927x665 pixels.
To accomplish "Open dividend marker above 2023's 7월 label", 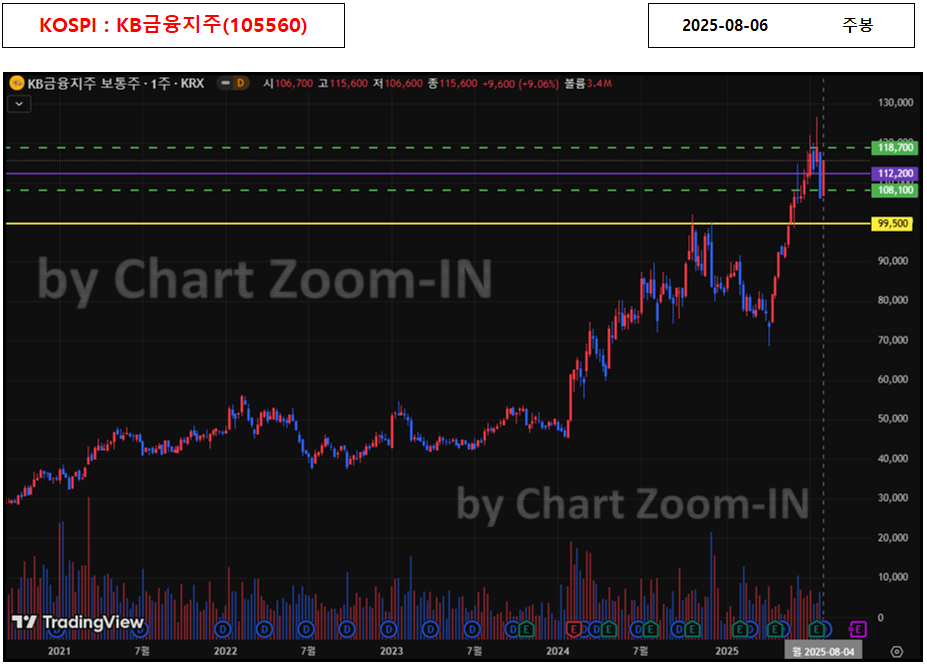I will (x=472, y=630).
